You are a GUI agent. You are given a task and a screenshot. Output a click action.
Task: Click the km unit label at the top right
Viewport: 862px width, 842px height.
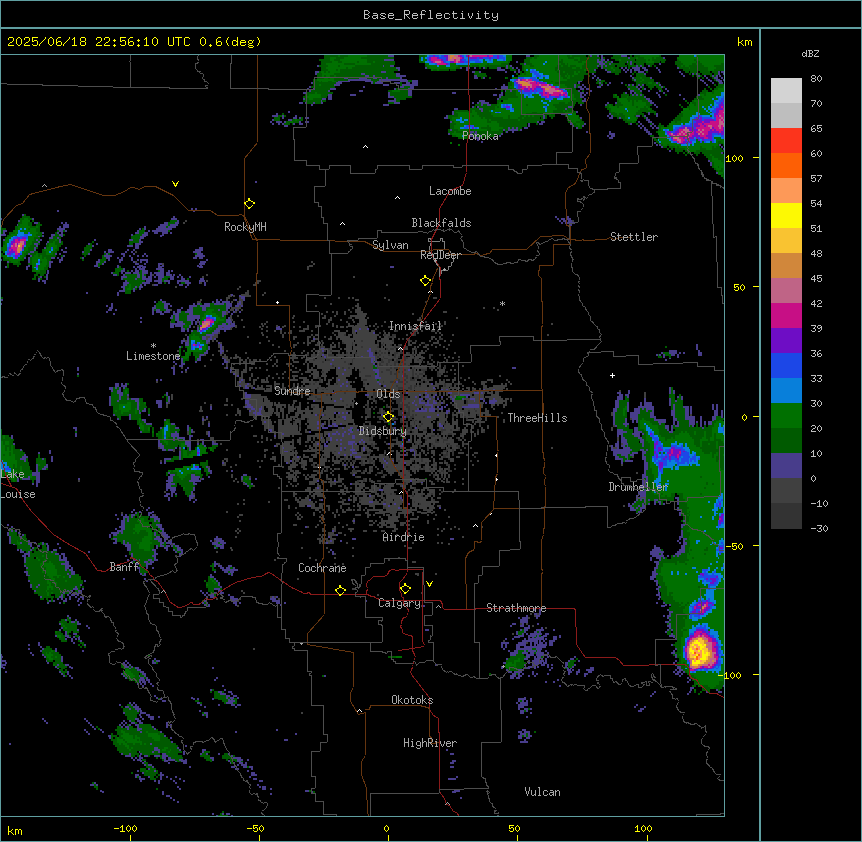(x=744, y=42)
